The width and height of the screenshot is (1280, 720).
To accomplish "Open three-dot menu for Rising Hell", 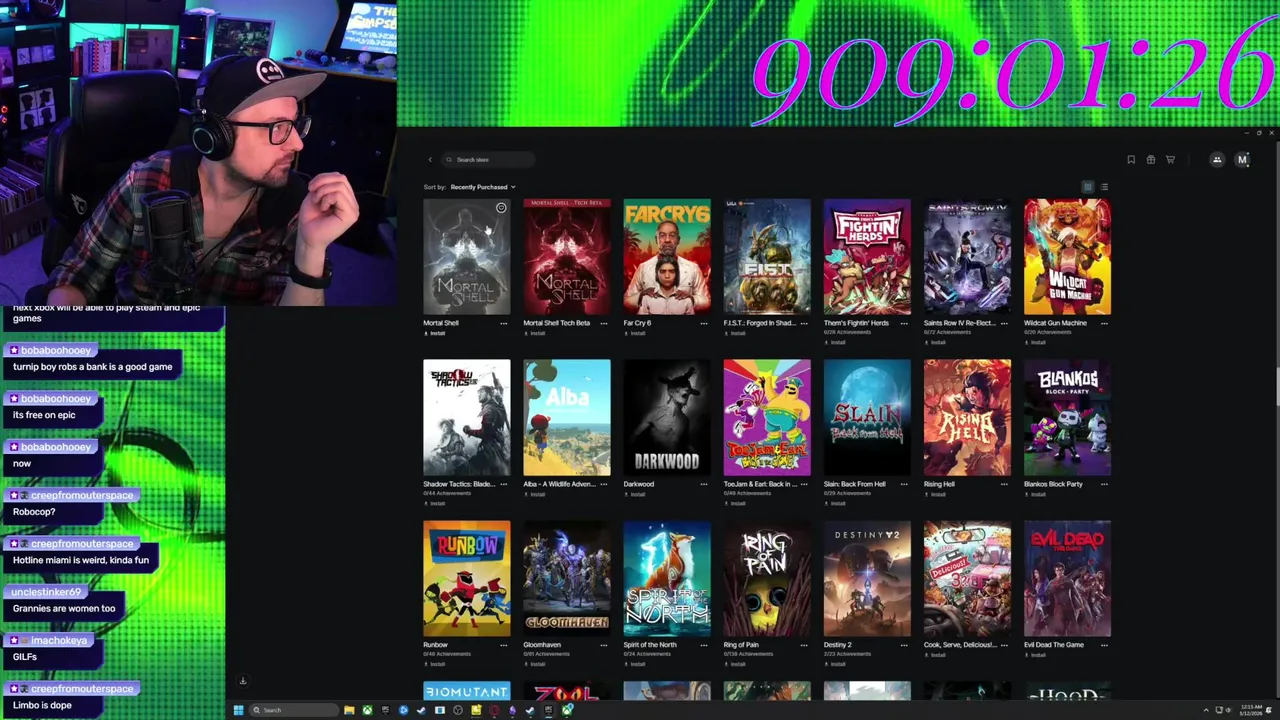I will pos(1004,484).
